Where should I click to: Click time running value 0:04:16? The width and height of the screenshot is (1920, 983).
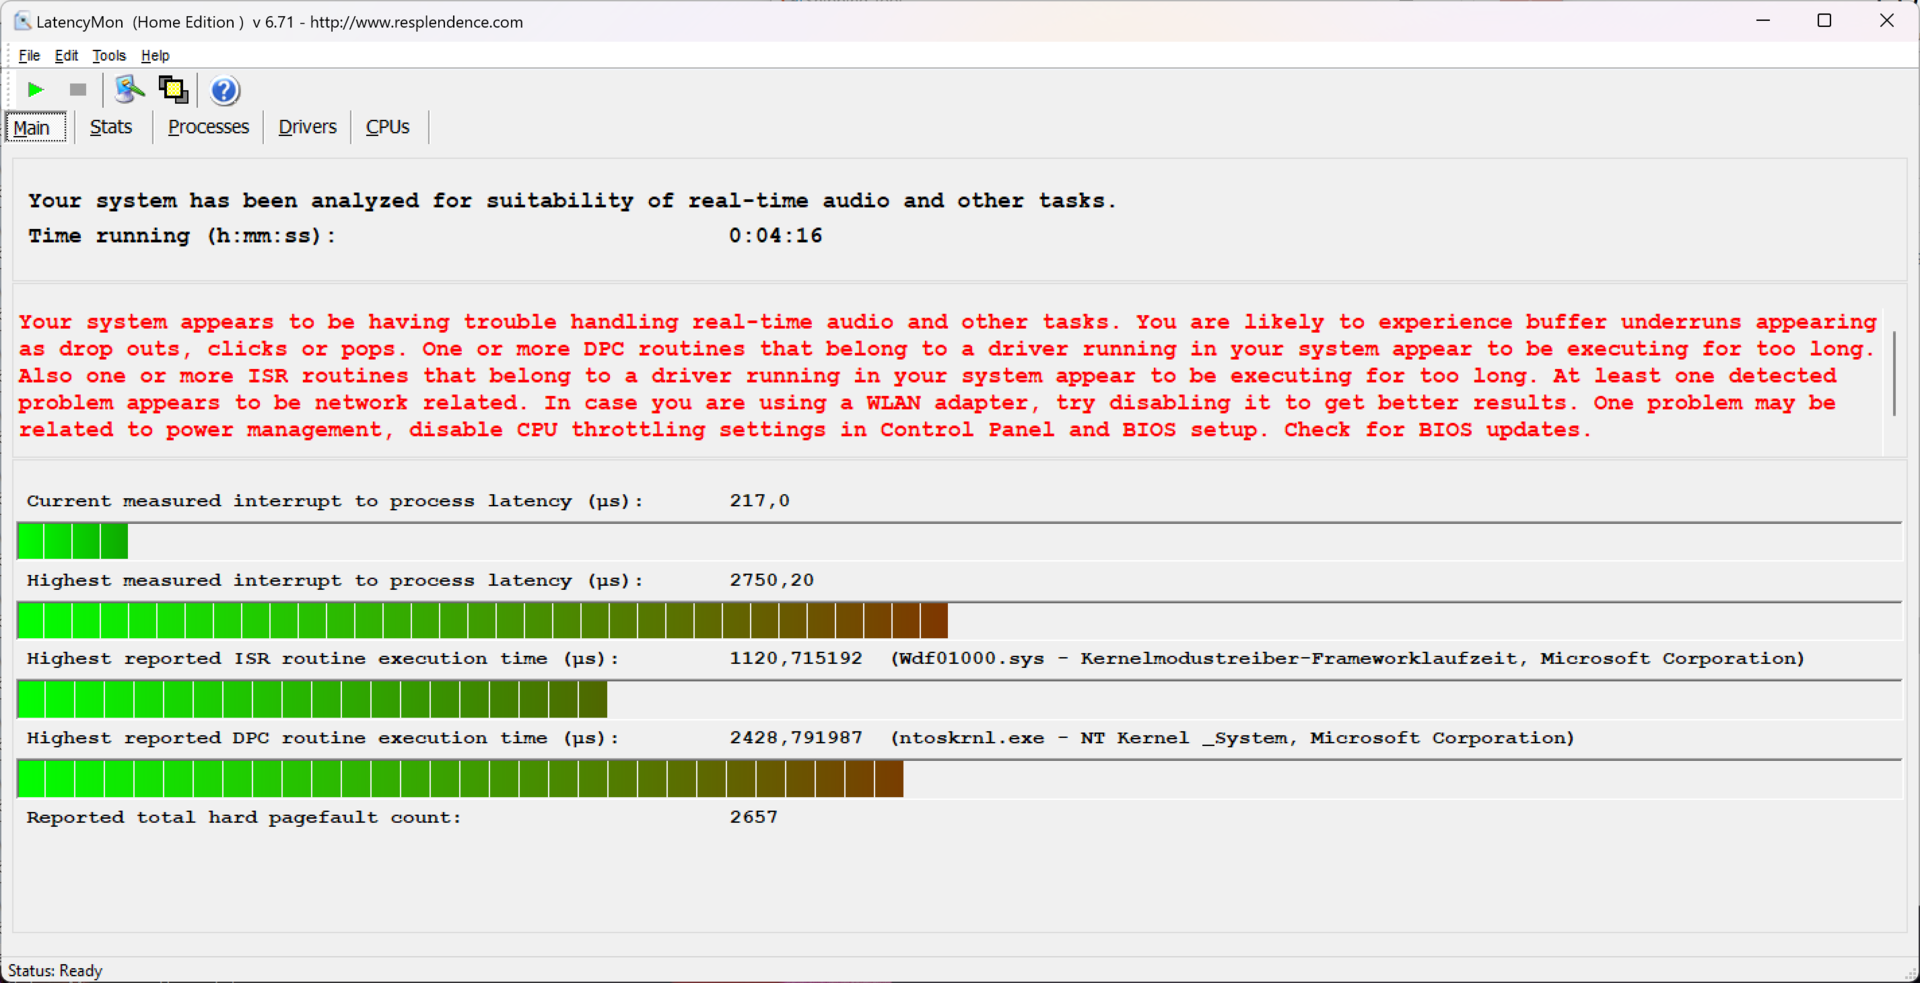point(775,236)
